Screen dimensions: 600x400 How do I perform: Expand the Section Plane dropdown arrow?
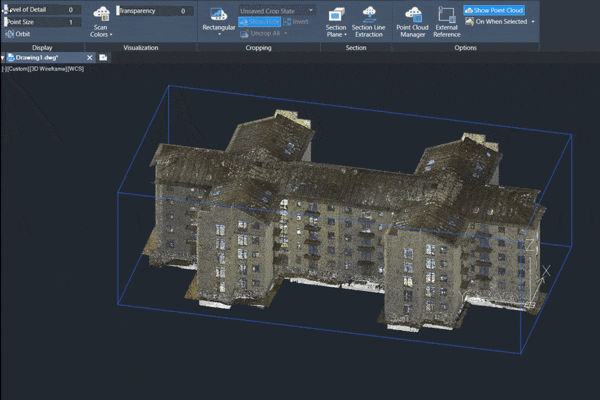coord(345,34)
